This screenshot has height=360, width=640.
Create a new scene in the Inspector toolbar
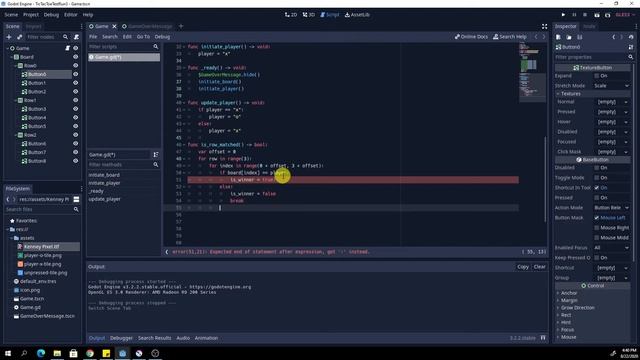(558, 37)
